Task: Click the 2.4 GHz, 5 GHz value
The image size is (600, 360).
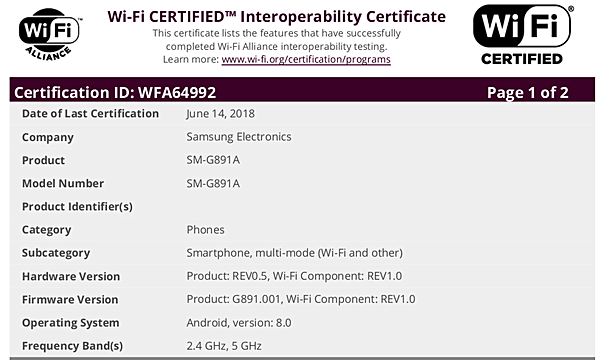Action: click(224, 346)
